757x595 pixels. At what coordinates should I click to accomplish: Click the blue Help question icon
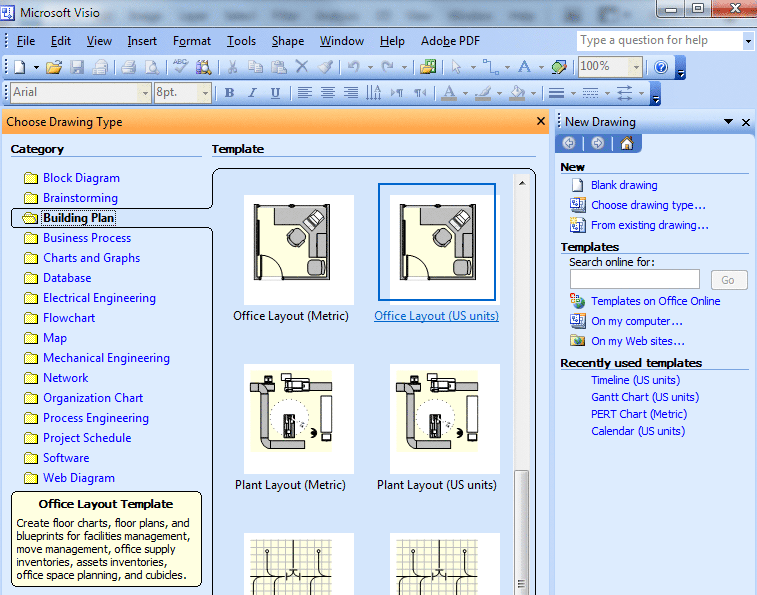point(661,67)
